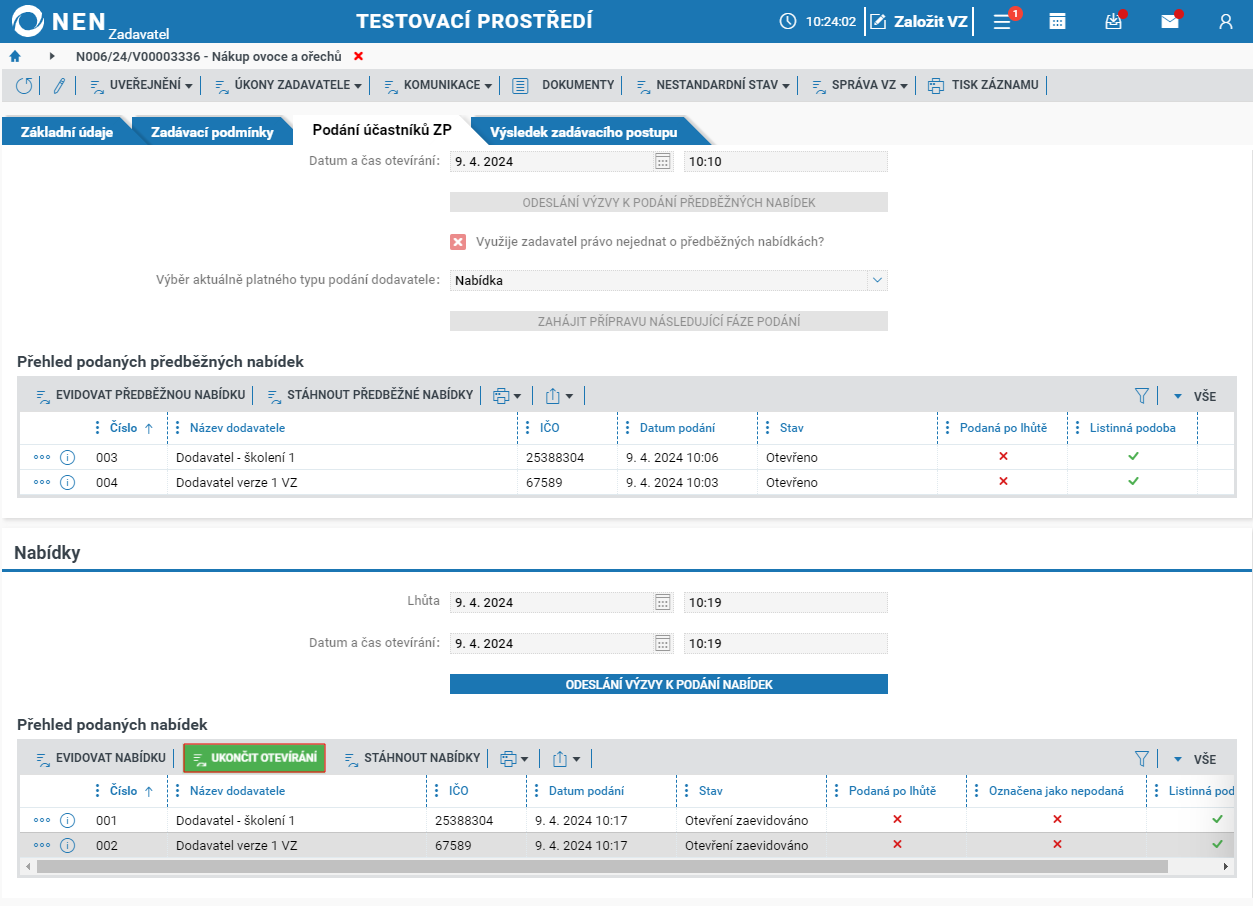Close the Nákup ovoce a ořechů breadcrumb
The image size is (1253, 906).
point(359,56)
